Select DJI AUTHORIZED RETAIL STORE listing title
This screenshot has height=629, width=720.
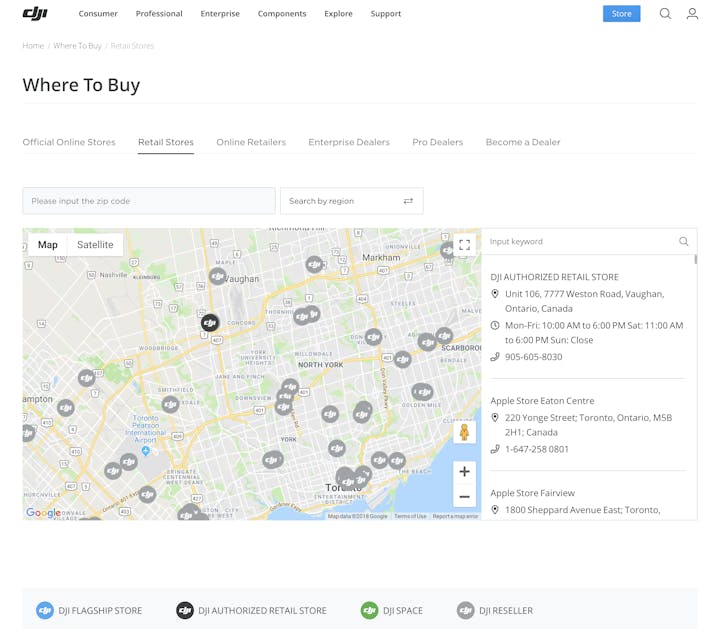pos(554,277)
